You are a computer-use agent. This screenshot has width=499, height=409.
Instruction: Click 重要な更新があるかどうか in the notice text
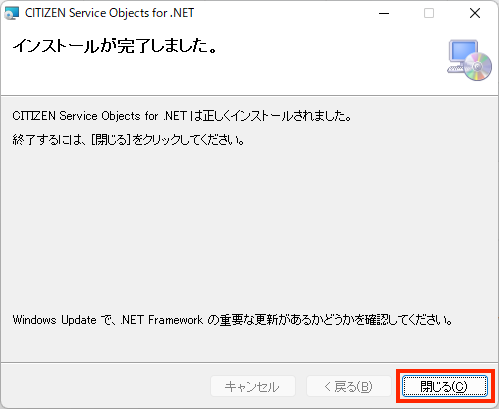point(288,320)
